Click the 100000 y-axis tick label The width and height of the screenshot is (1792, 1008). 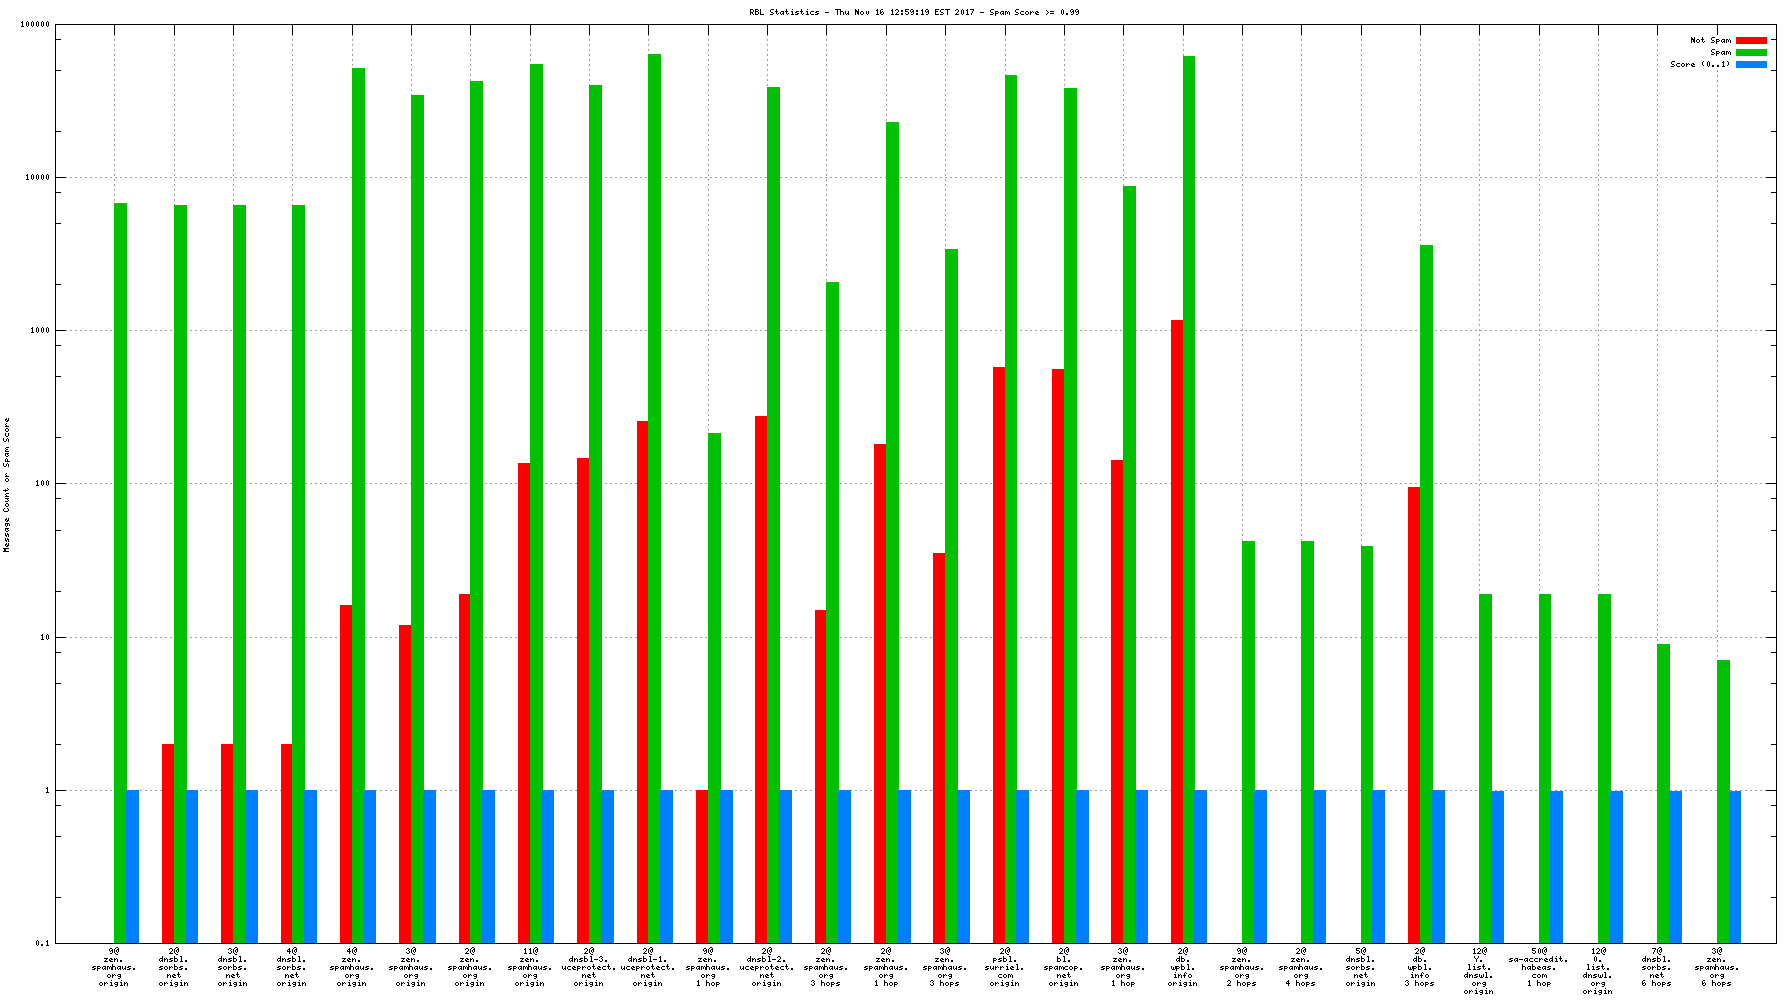point(35,25)
